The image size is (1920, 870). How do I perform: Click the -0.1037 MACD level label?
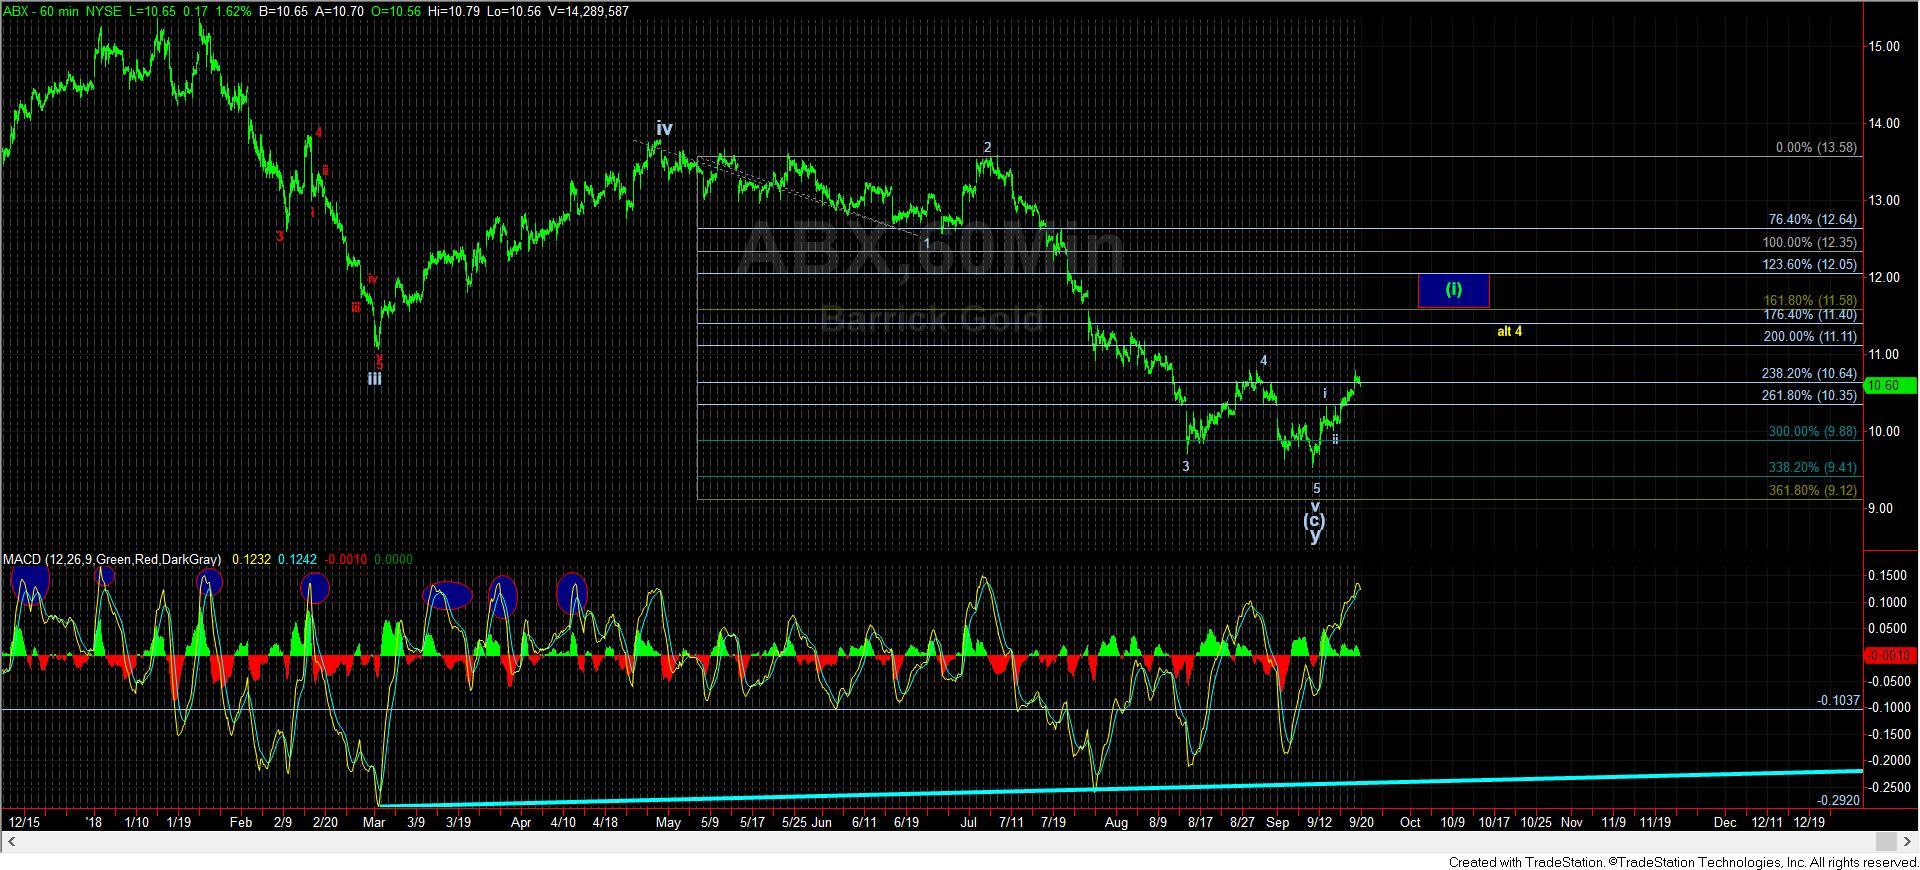[x=1838, y=701]
